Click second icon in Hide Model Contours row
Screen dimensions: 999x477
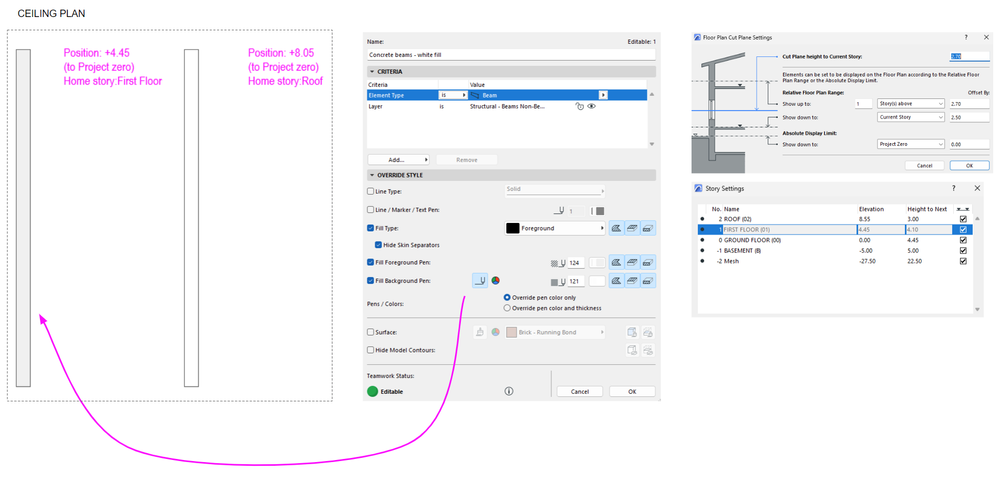pos(648,350)
